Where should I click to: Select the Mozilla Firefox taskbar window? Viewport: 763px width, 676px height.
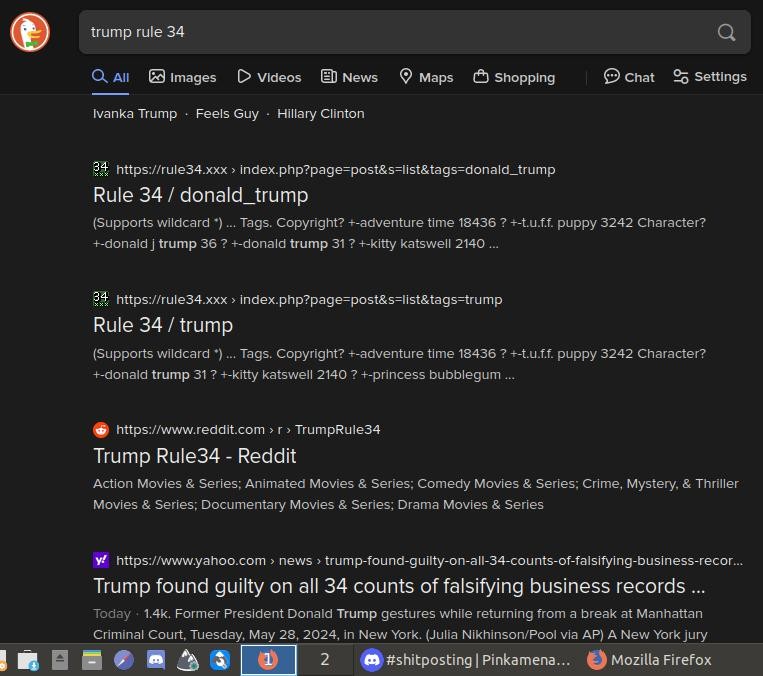pyautogui.click(x=649, y=660)
